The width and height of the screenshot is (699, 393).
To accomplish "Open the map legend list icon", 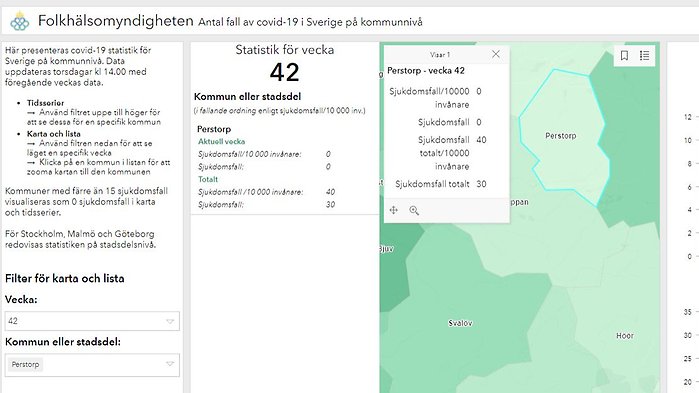I will [644, 55].
